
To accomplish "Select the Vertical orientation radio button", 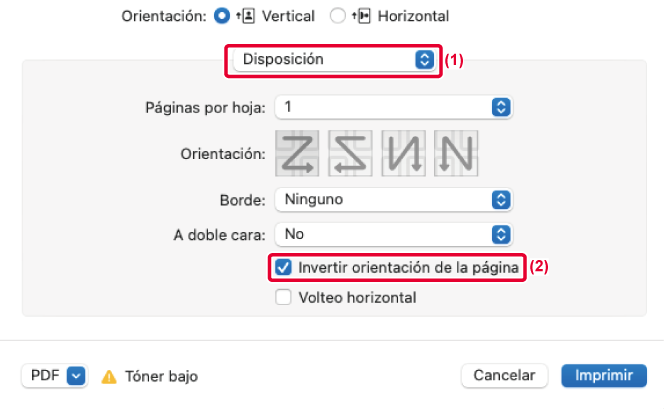I will pos(222,16).
